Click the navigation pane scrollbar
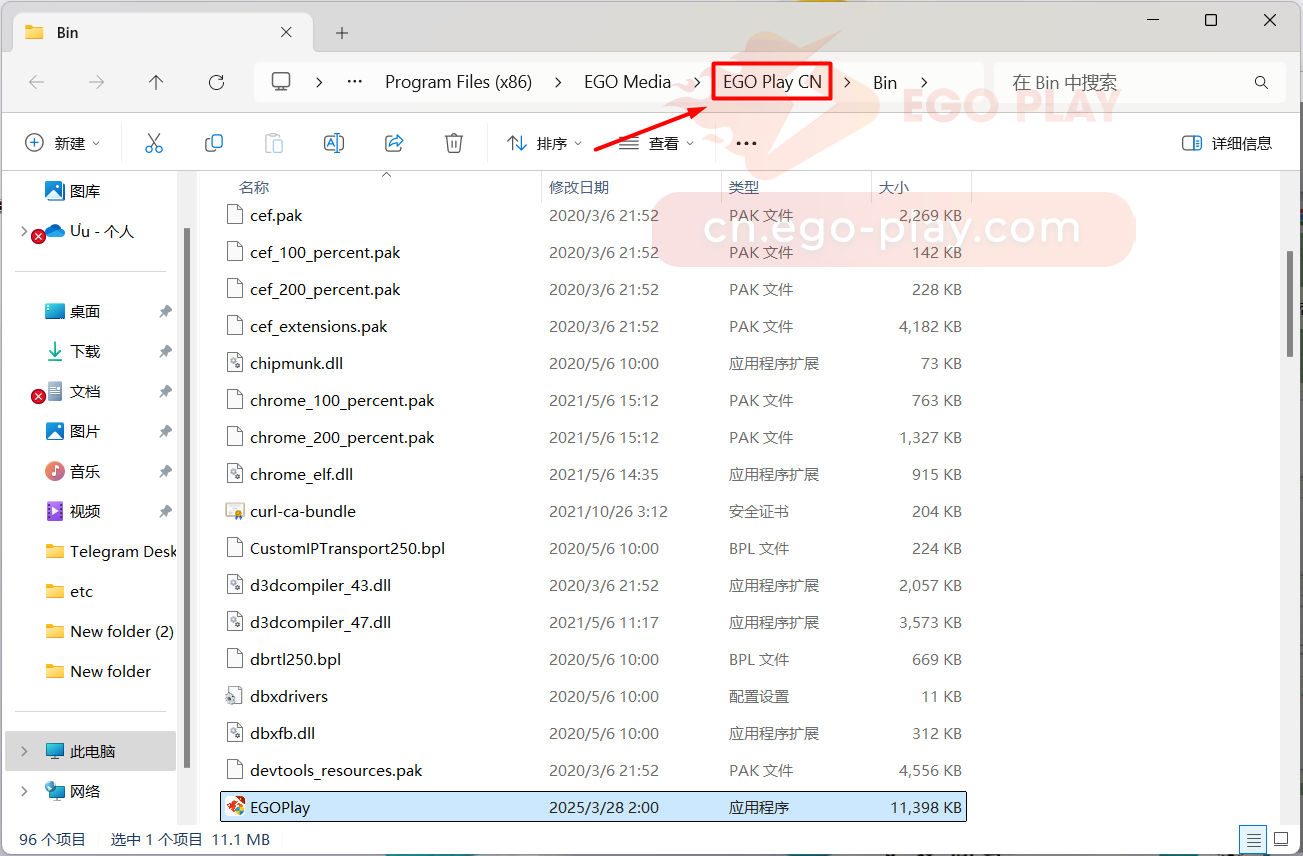 pos(186,497)
